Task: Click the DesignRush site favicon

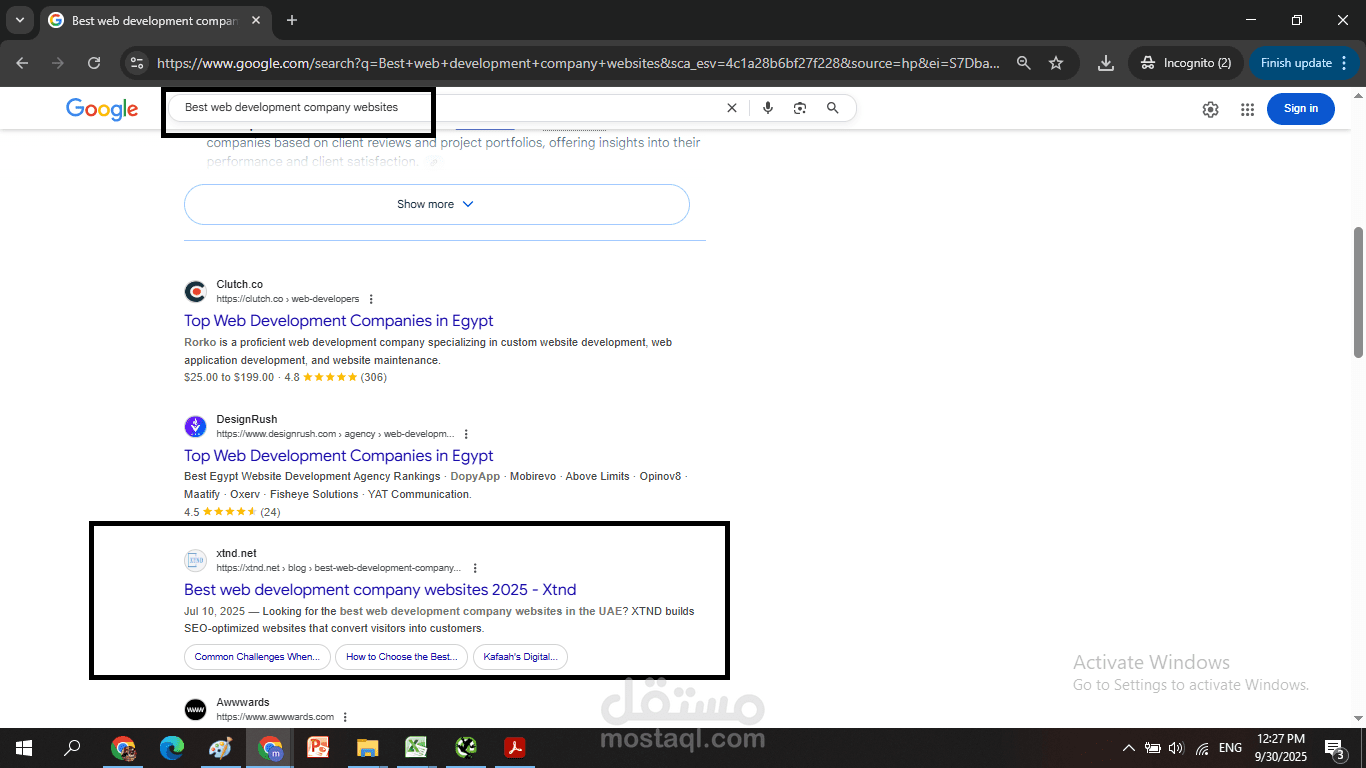Action: [x=195, y=427]
